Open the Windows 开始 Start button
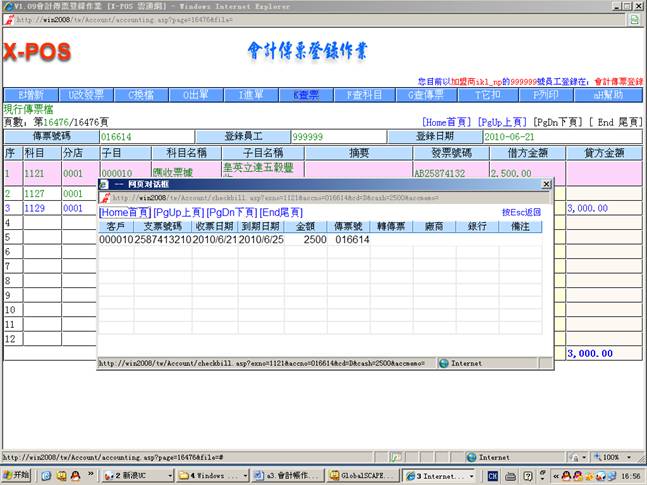This screenshot has width=647, height=485. coord(20,476)
